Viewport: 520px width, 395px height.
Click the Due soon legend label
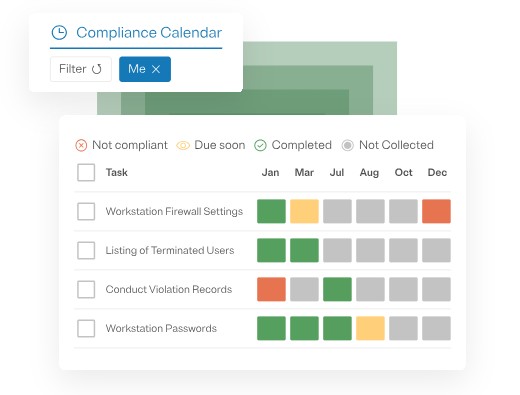(x=220, y=145)
